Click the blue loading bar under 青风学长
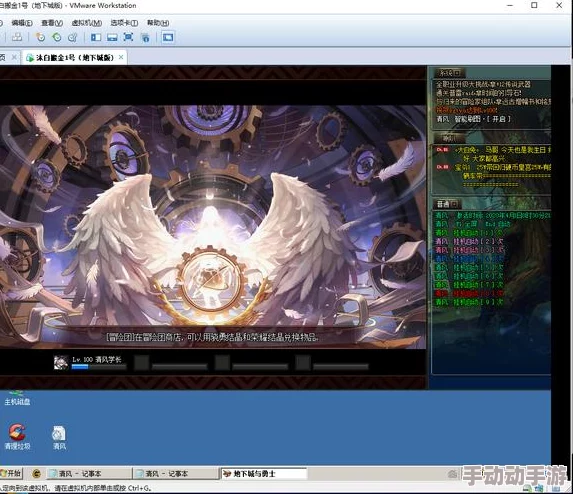This screenshot has width=573, height=494. tap(98, 367)
